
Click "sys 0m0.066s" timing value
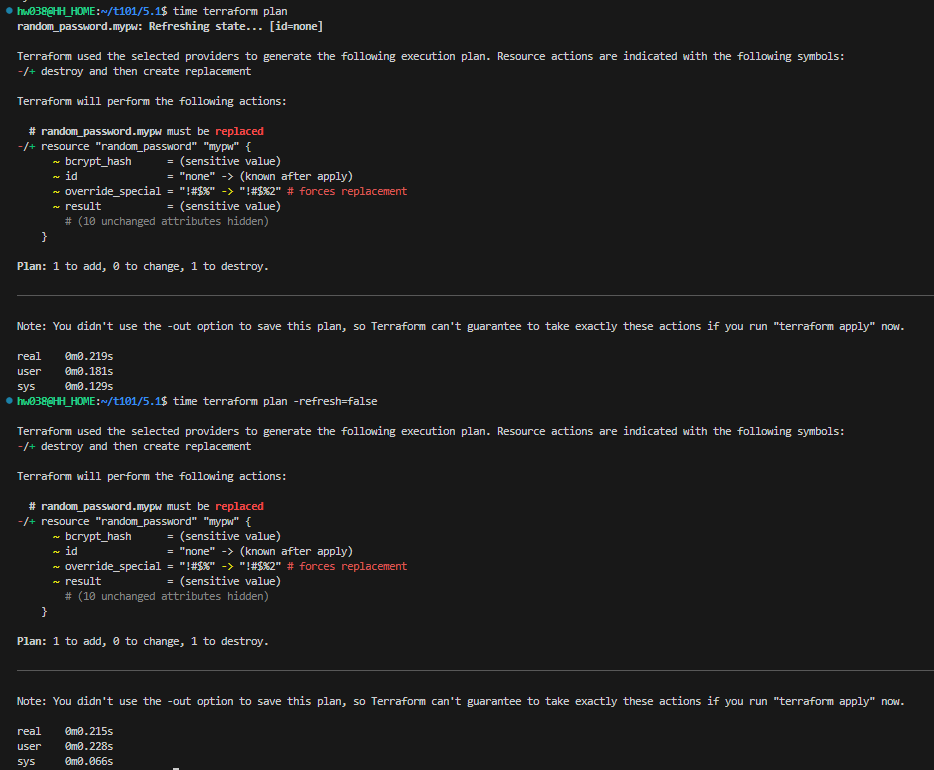[x=89, y=761]
